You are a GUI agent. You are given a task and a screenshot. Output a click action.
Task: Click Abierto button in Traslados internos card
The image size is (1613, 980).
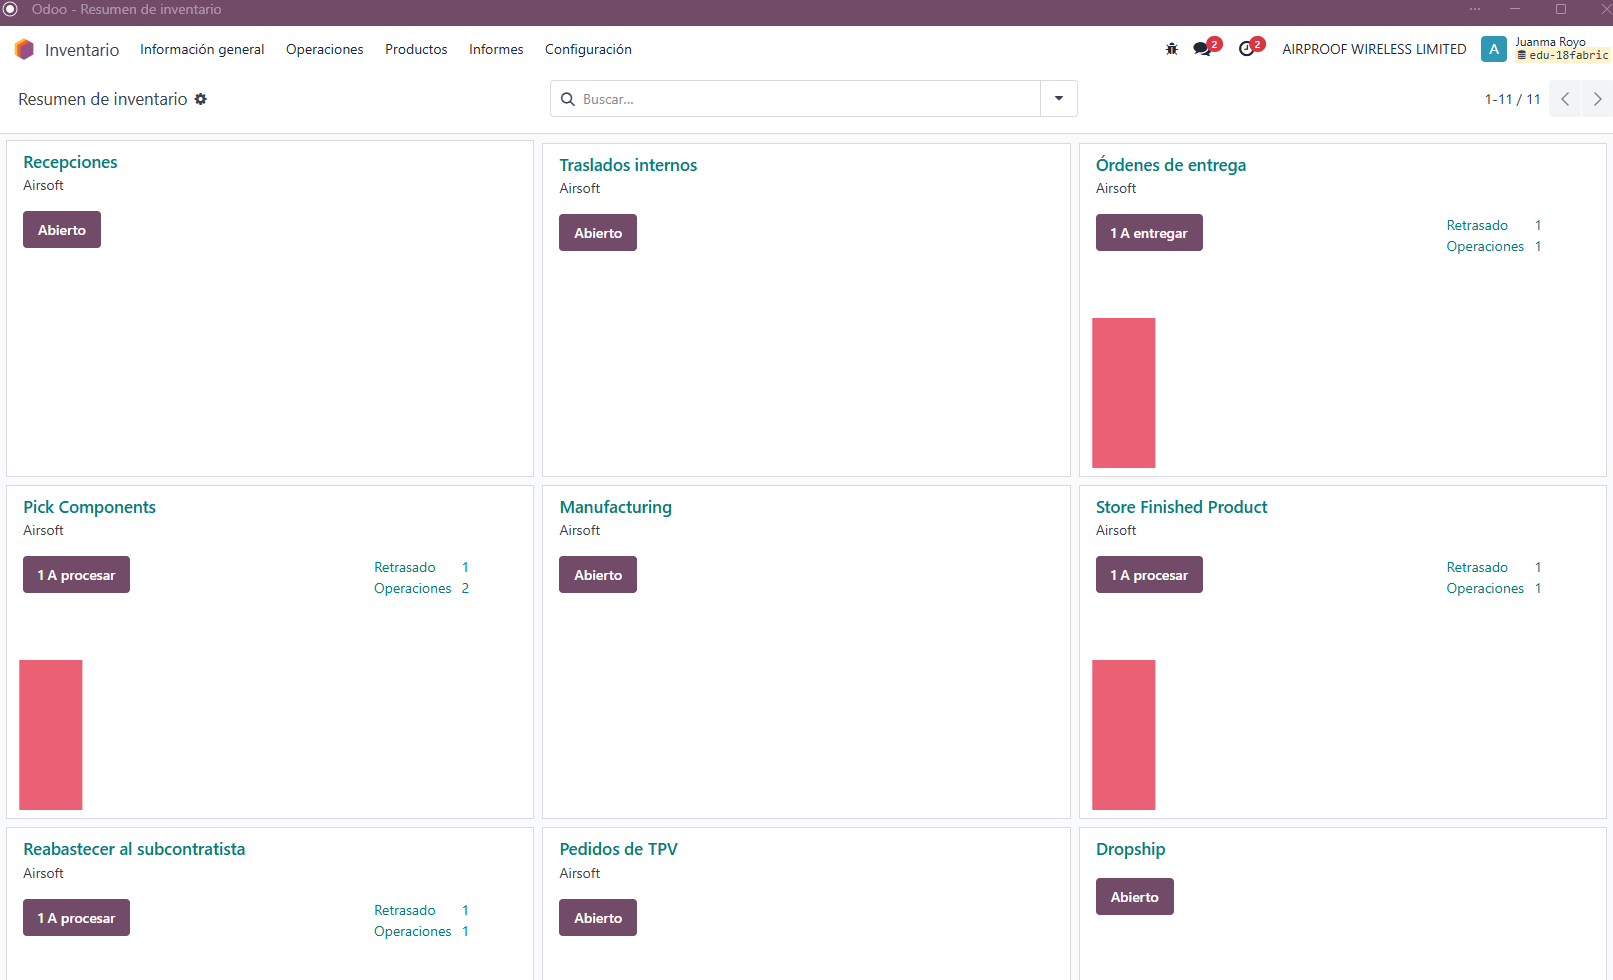pos(598,233)
